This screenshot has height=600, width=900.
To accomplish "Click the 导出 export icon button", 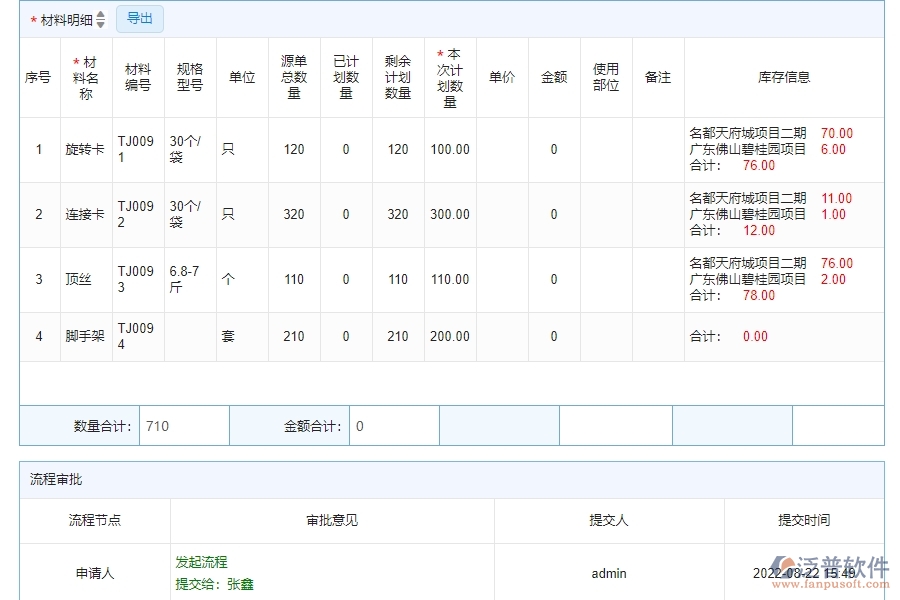I will tap(139, 18).
